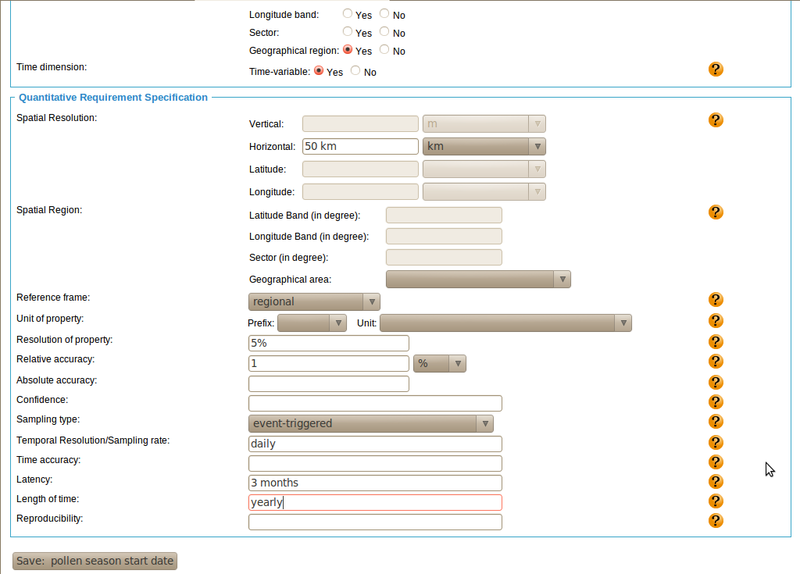Open the Relative accuracy percent unit dropdown
This screenshot has width=800, height=574.
[x=440, y=363]
